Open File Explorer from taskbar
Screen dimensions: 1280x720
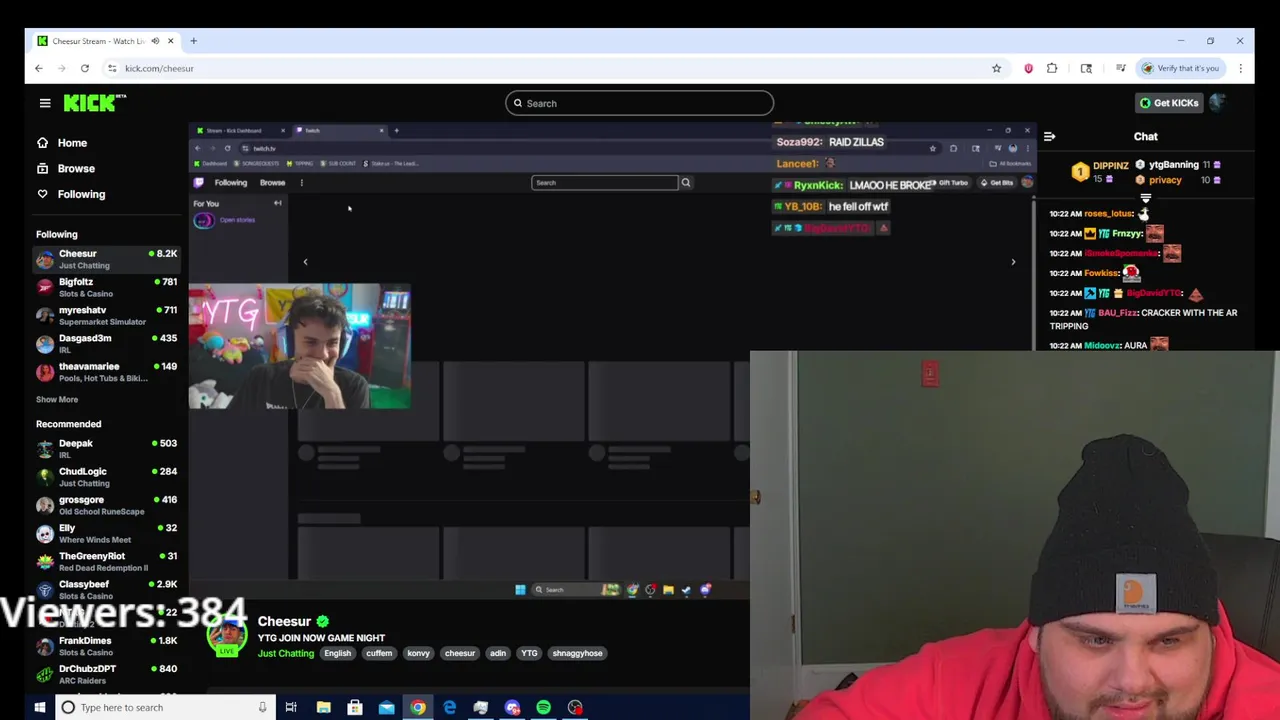(323, 707)
